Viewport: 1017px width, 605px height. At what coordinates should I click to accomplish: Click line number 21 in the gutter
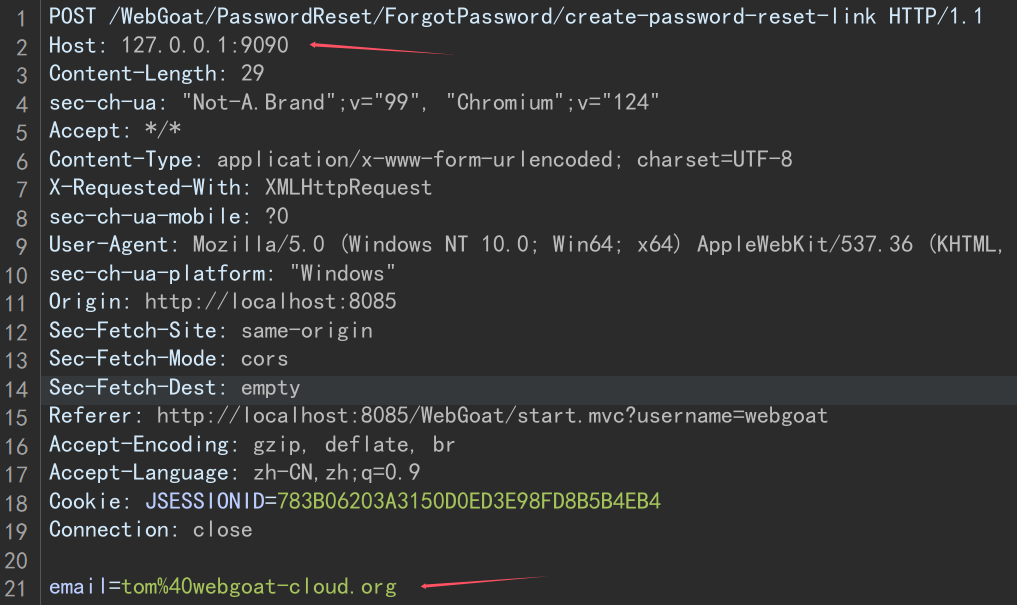pos(16,589)
